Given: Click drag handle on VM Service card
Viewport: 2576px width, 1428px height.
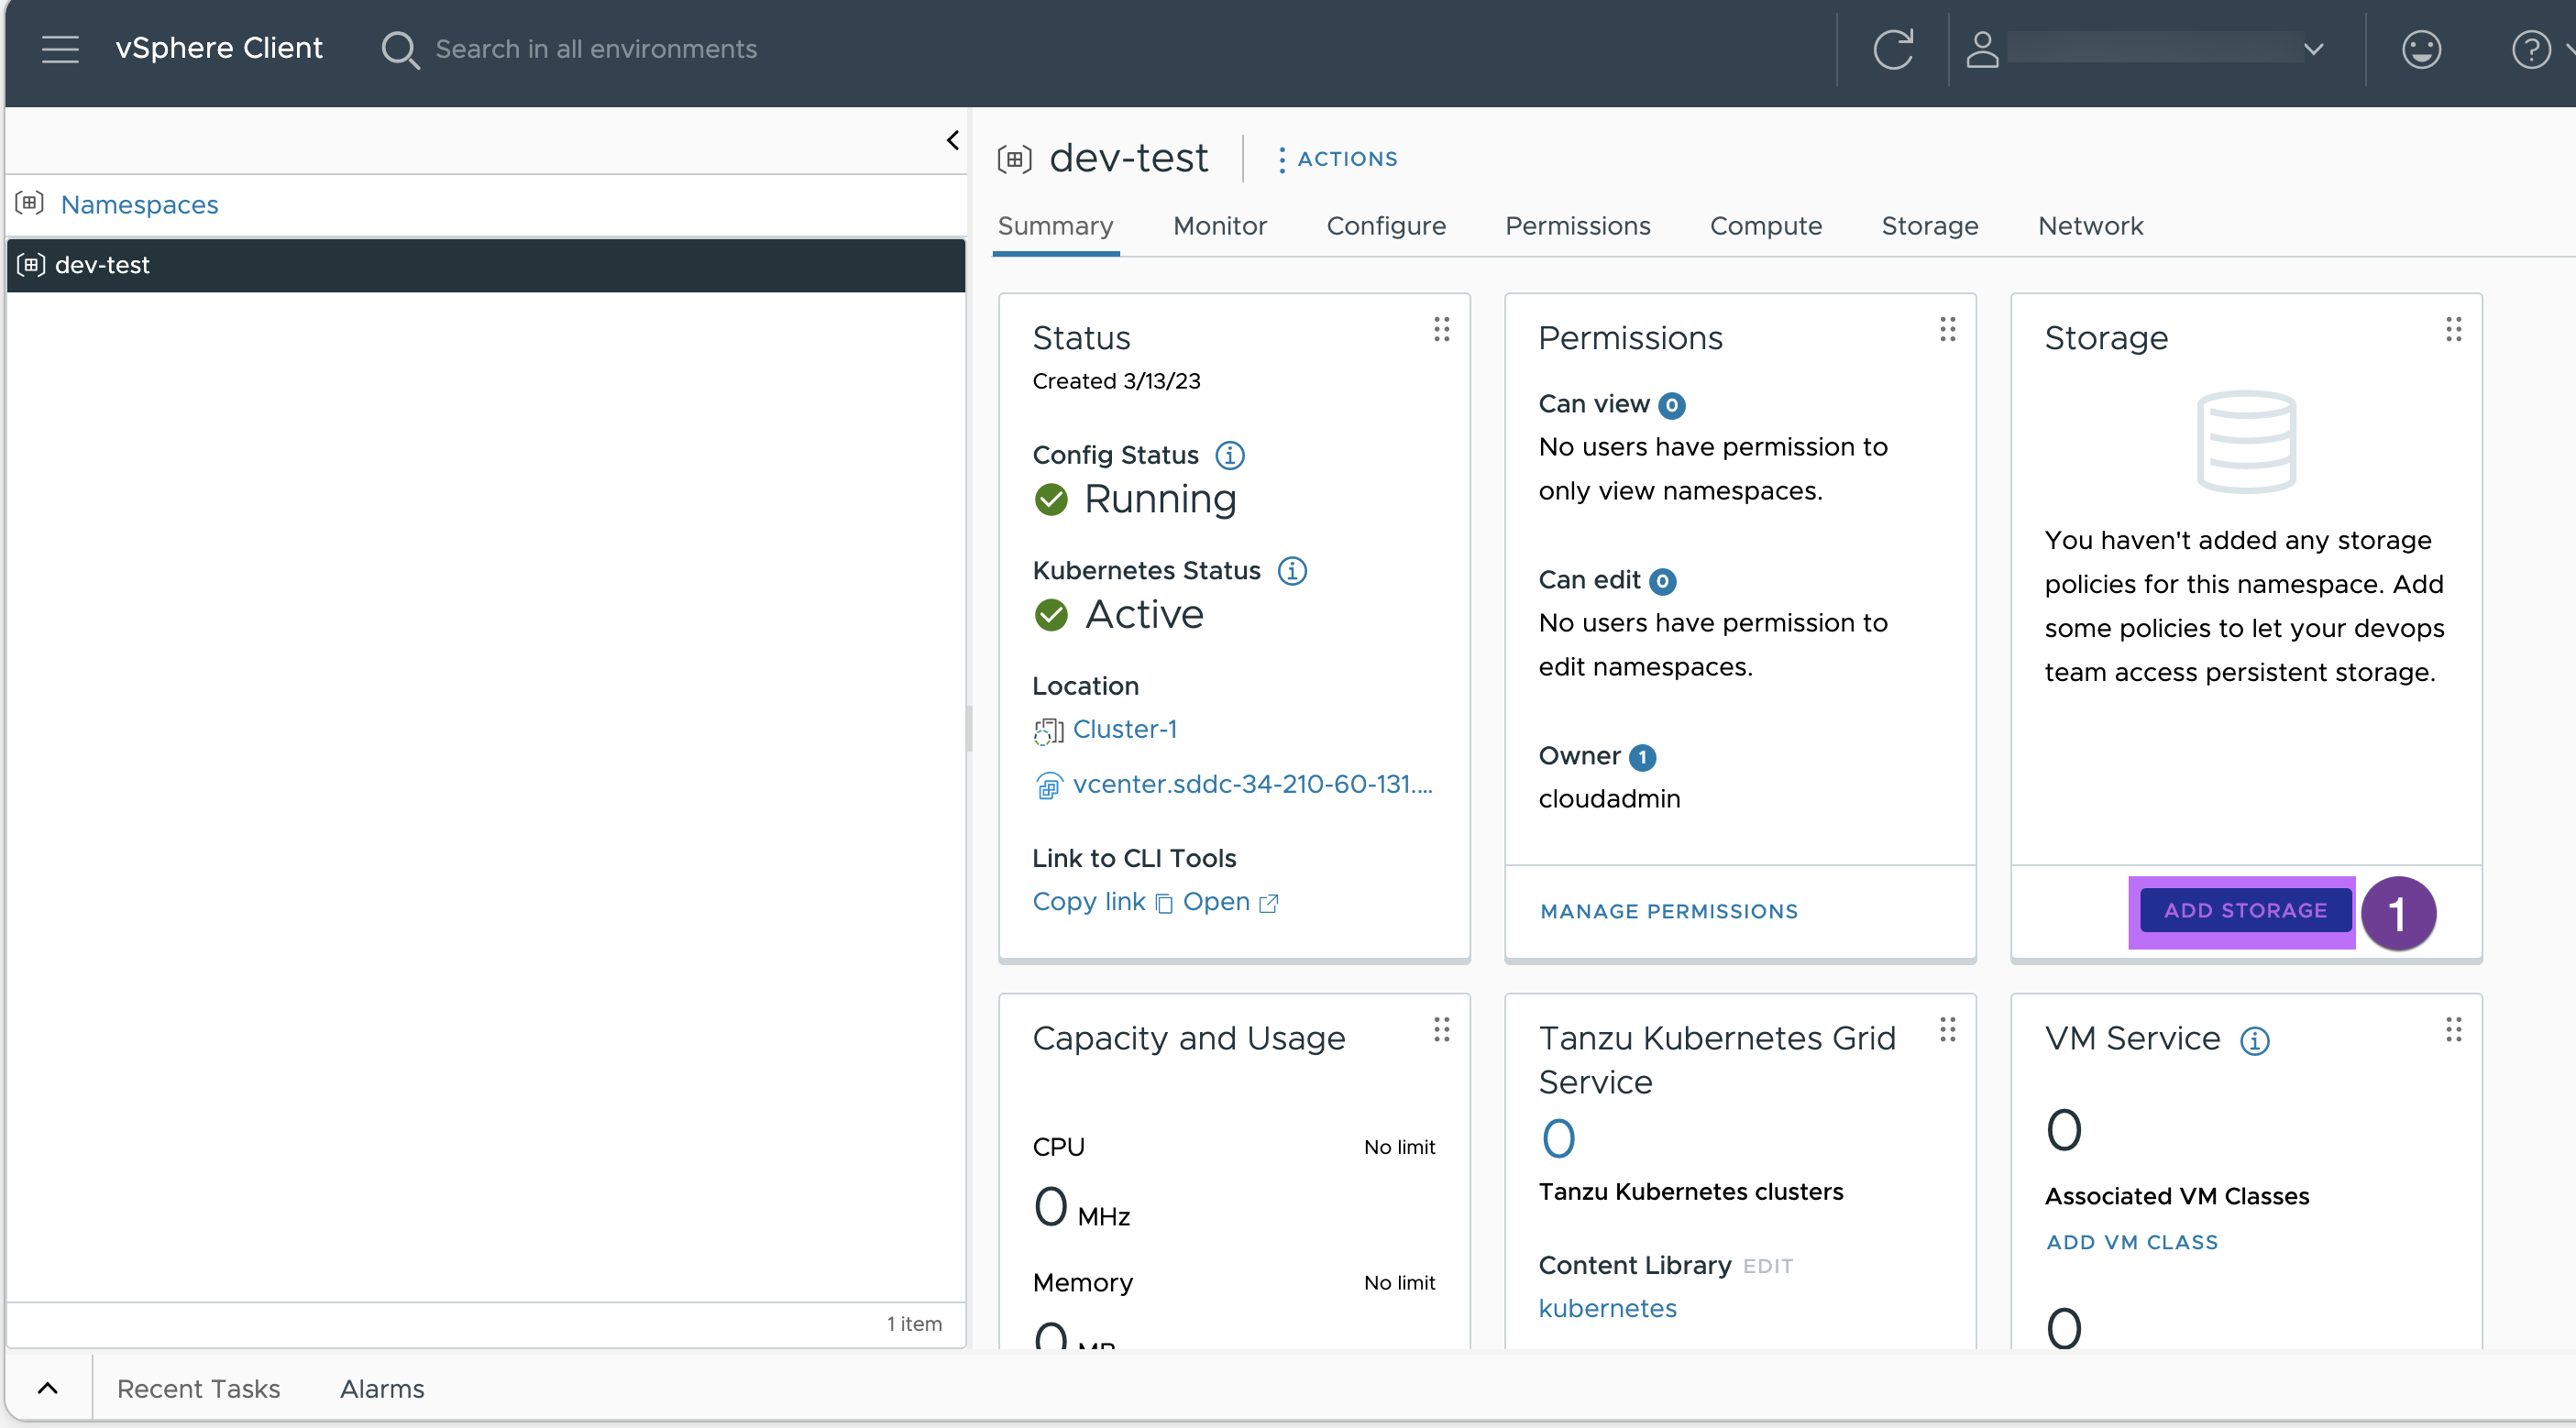Looking at the screenshot, I should click(2453, 1029).
